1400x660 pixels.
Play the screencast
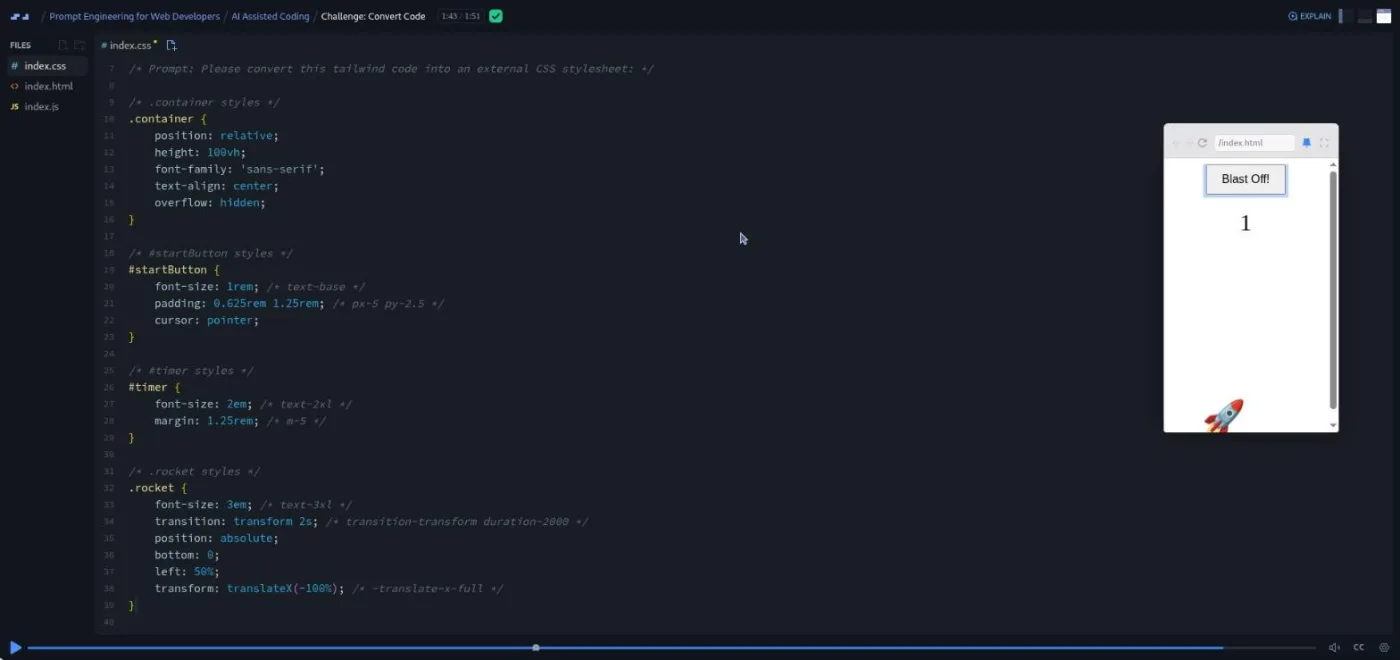pyautogui.click(x=15, y=648)
